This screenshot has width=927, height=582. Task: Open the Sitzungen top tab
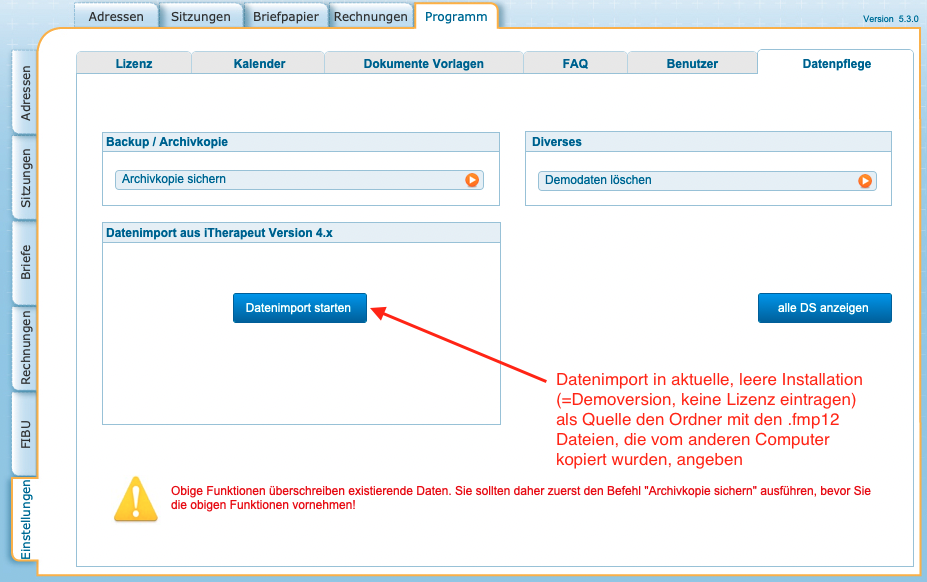[x=200, y=17]
